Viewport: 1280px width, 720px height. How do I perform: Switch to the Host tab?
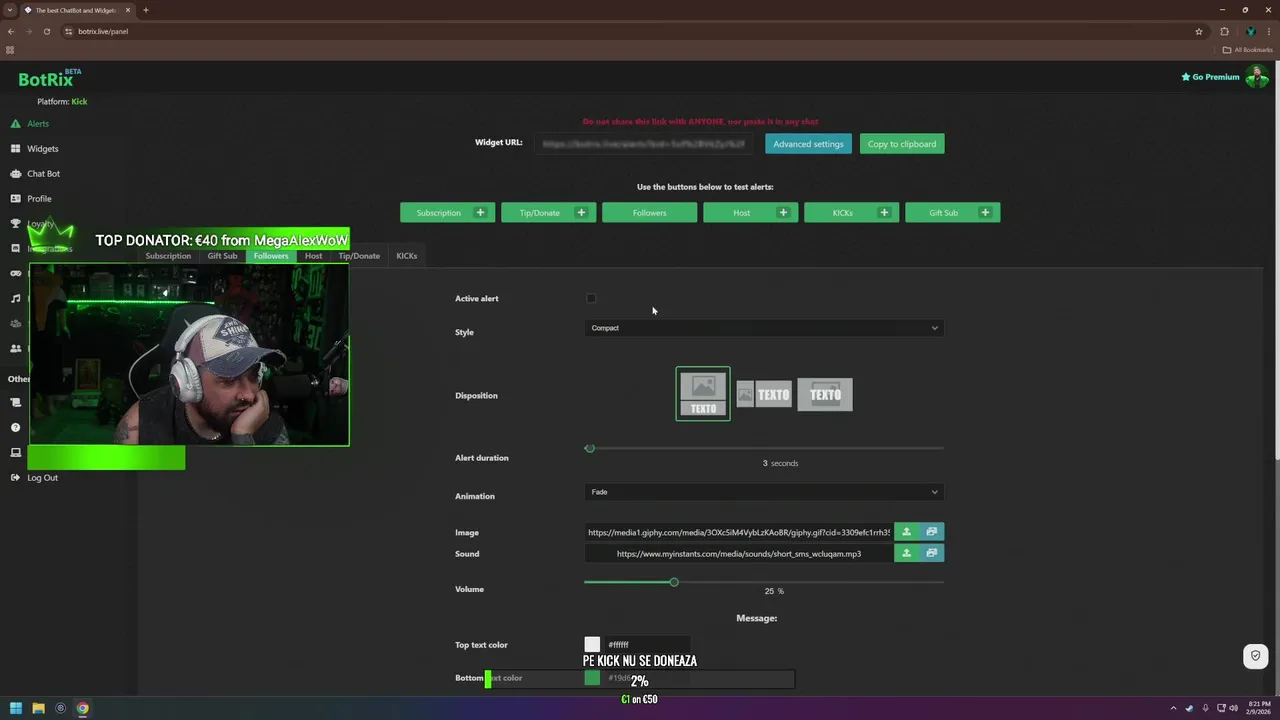pyautogui.click(x=313, y=256)
